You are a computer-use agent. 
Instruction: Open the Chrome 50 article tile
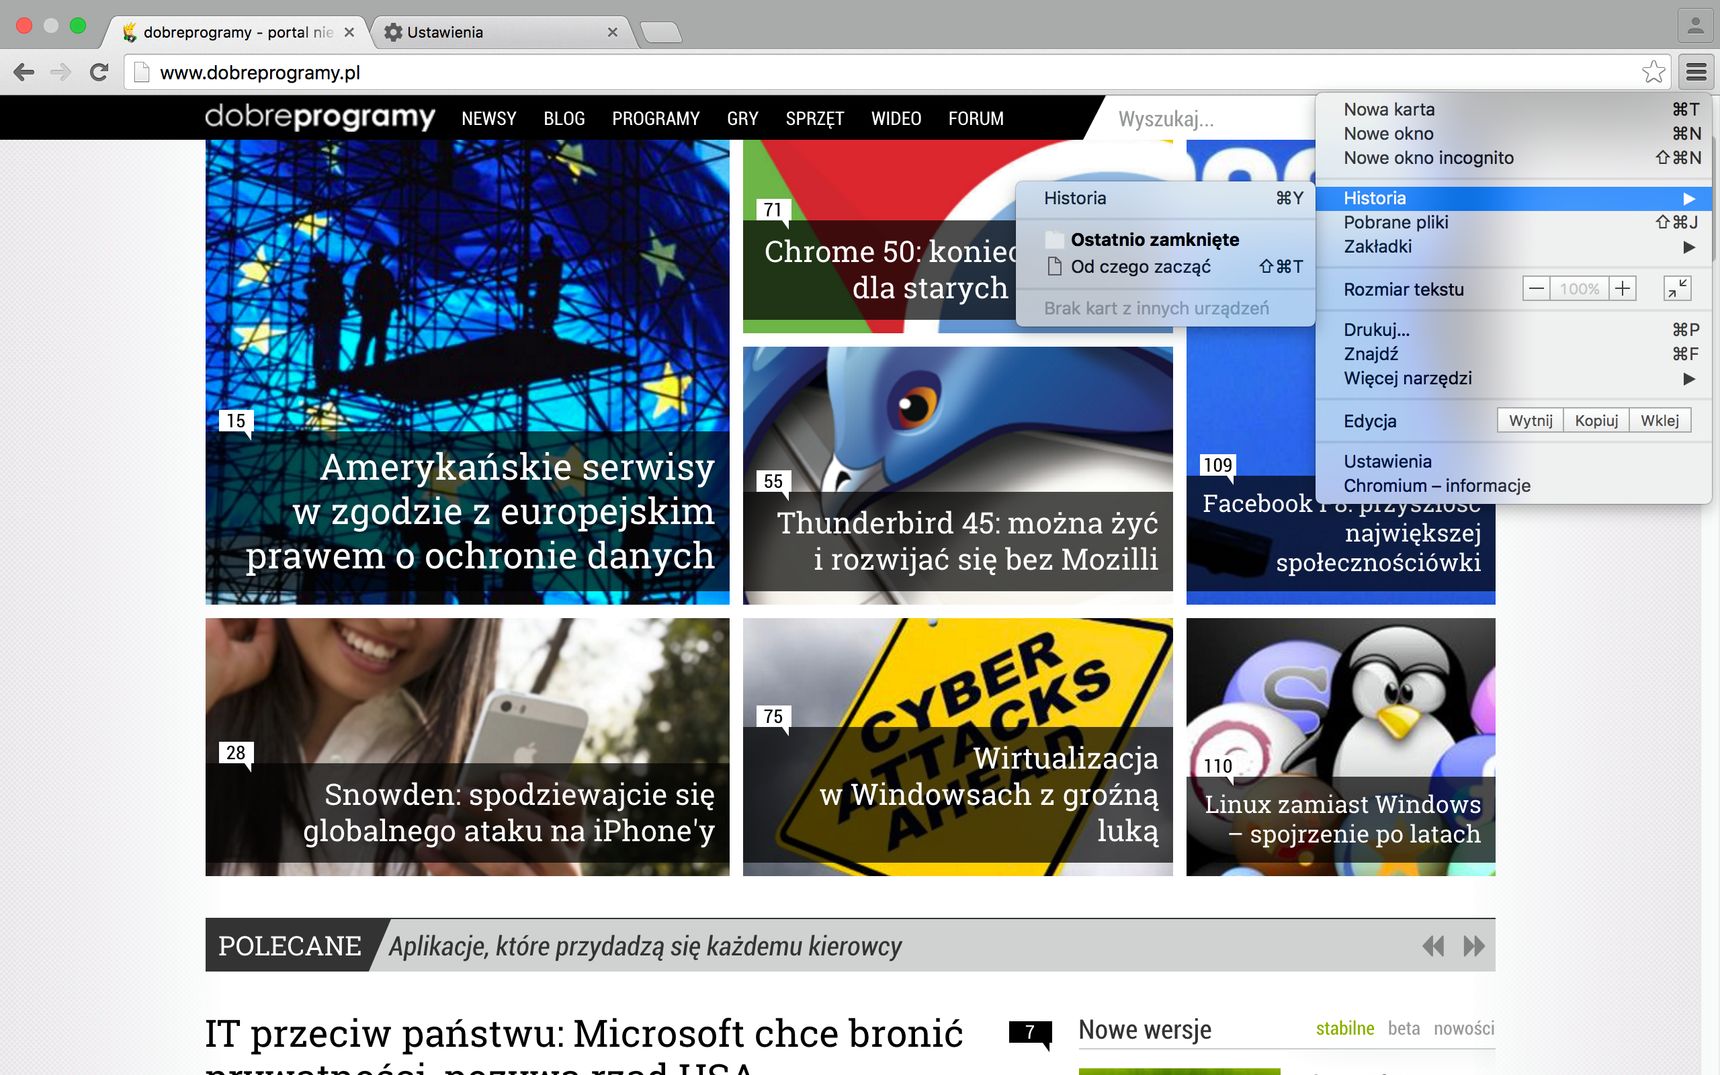coord(880,270)
